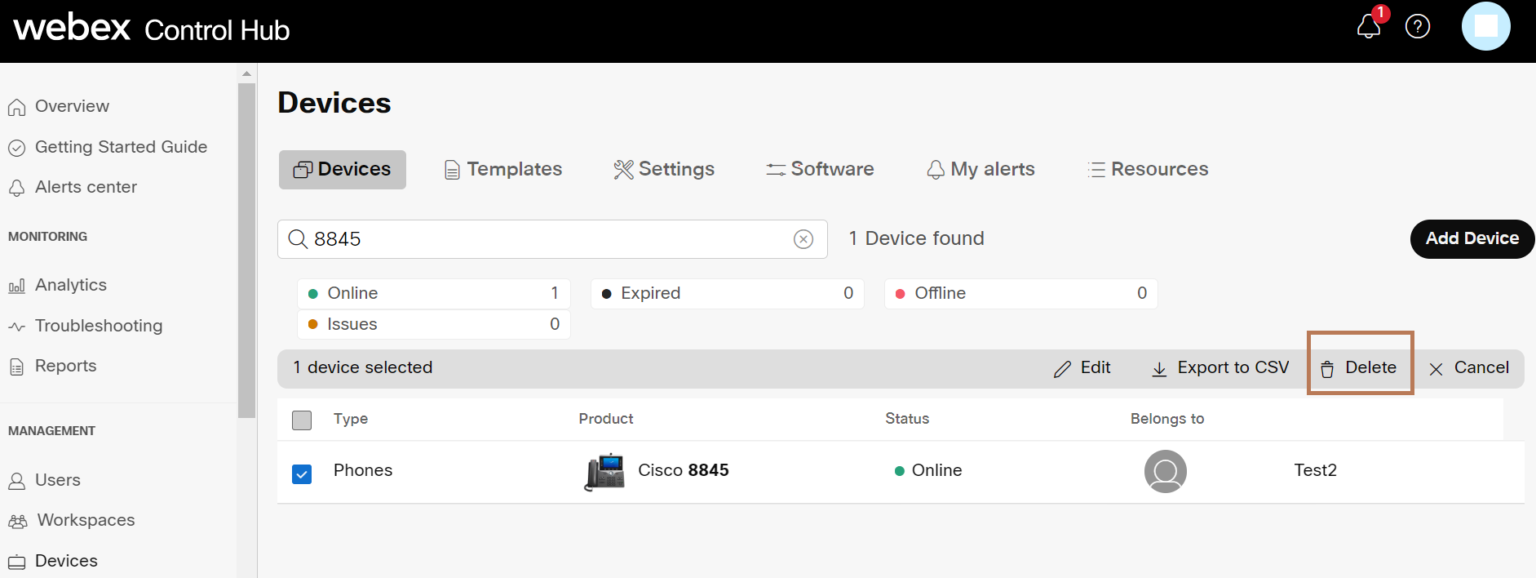This screenshot has width=1536, height=578.
Task: Click the sidebar vertical scrollbar
Action: click(x=246, y=250)
